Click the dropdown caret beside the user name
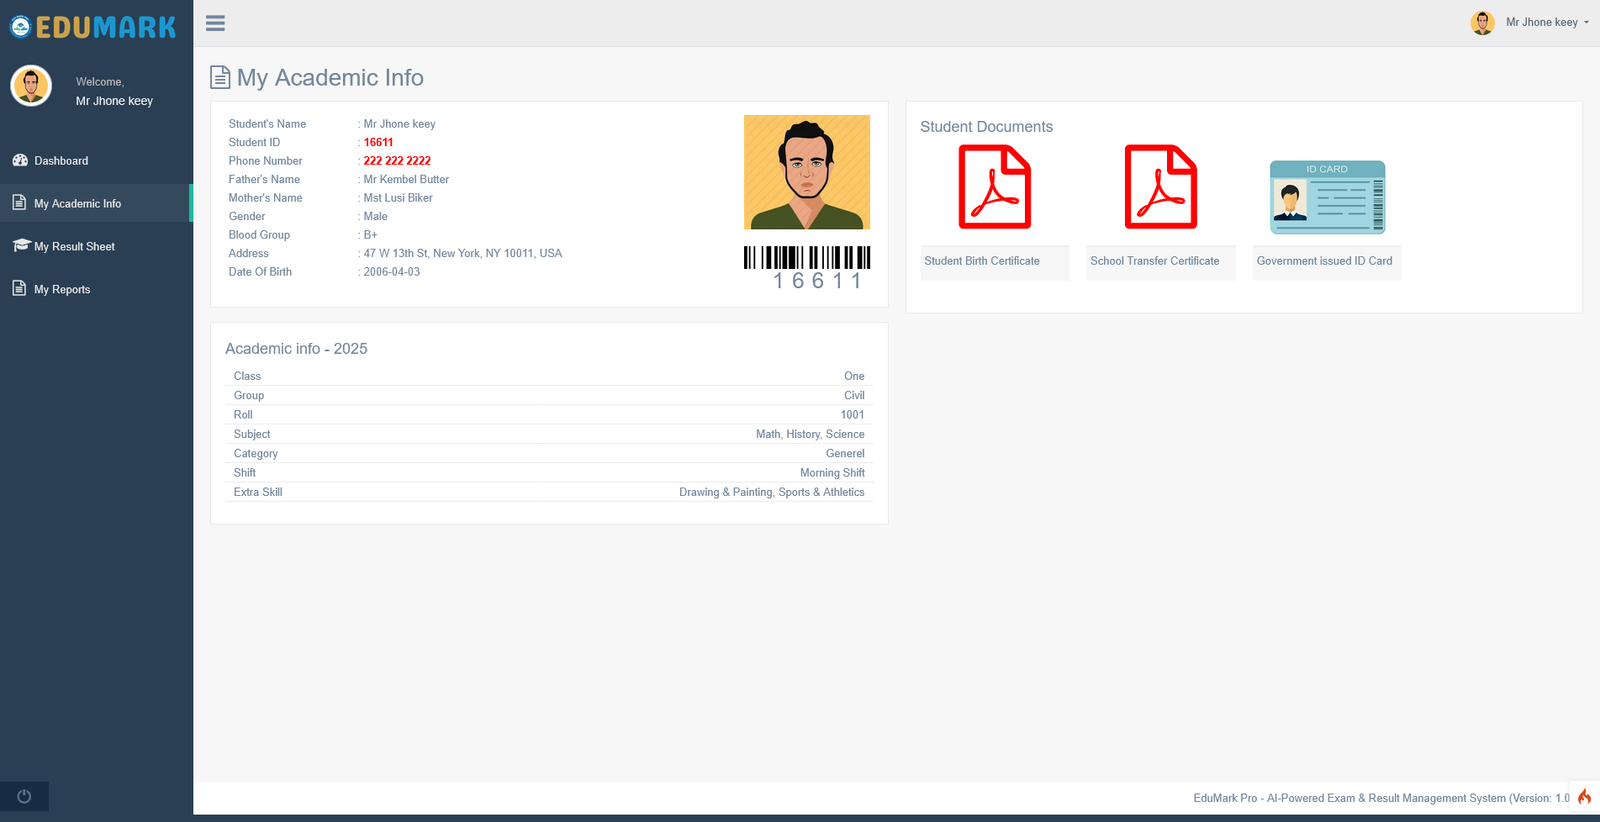This screenshot has width=1600, height=822. pos(1586,22)
